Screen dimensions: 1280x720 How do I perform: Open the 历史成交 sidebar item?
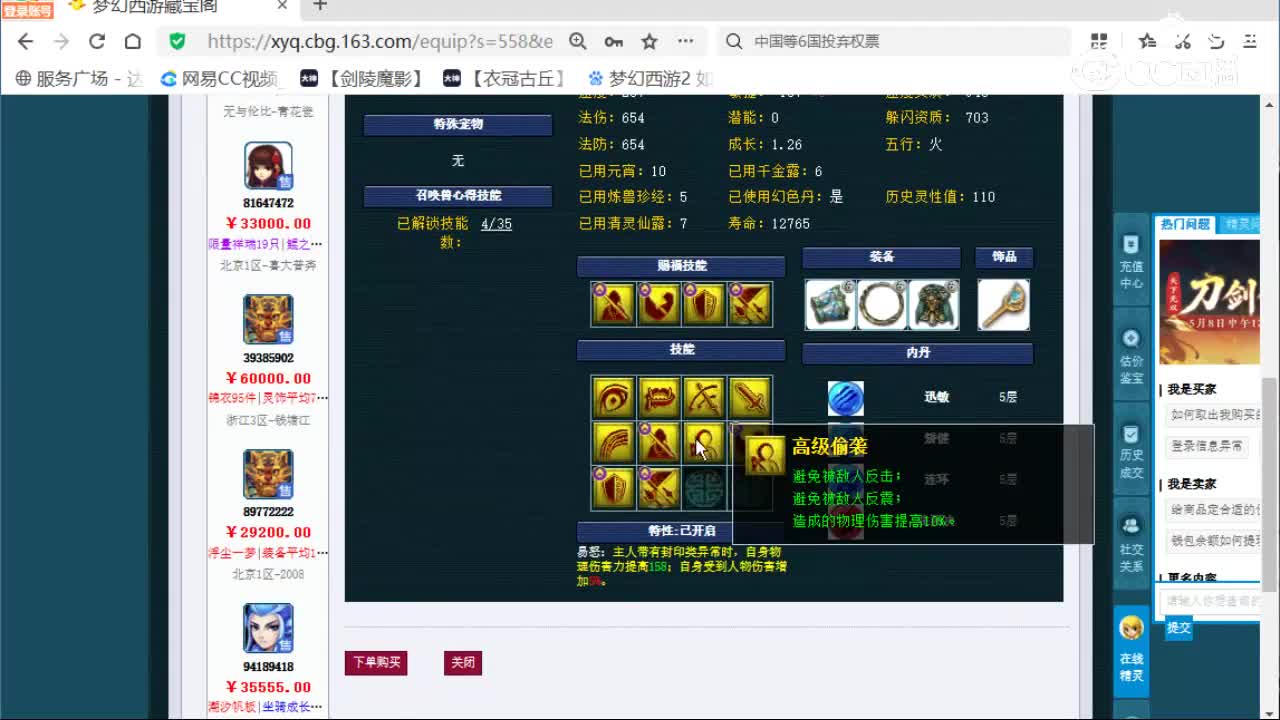click(x=1131, y=451)
